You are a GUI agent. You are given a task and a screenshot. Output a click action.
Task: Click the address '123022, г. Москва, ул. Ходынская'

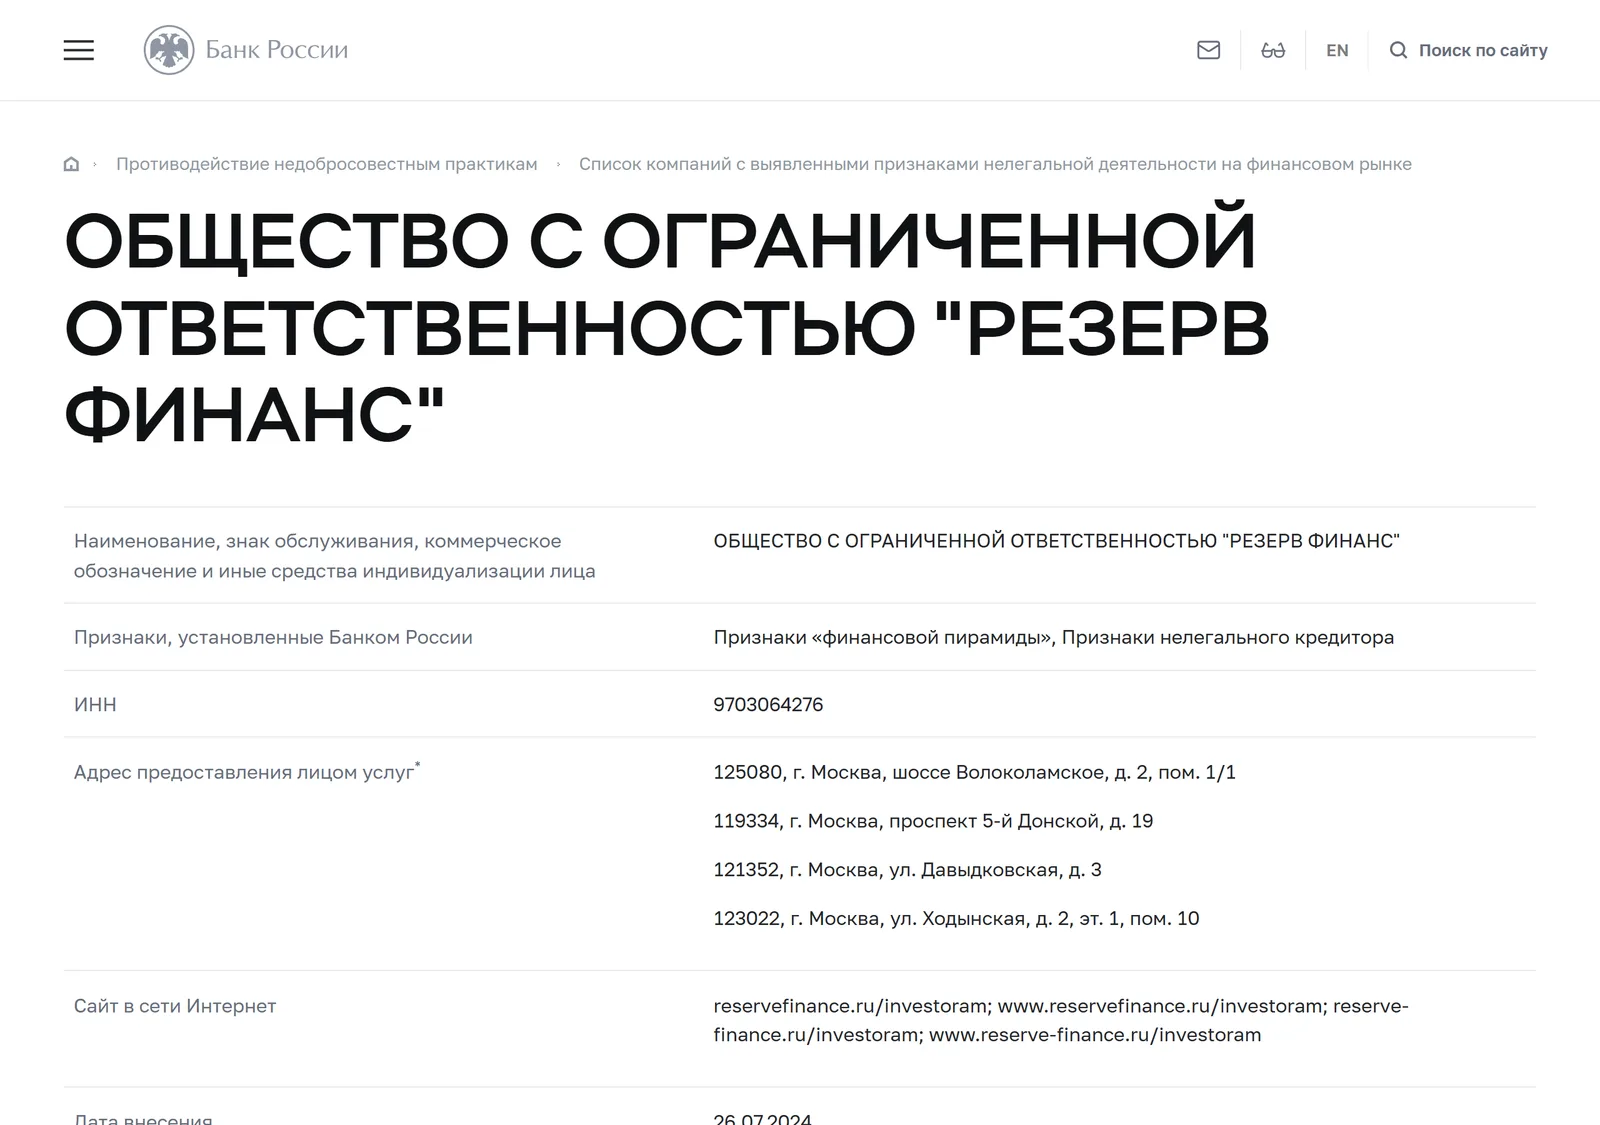pyautogui.click(x=956, y=918)
